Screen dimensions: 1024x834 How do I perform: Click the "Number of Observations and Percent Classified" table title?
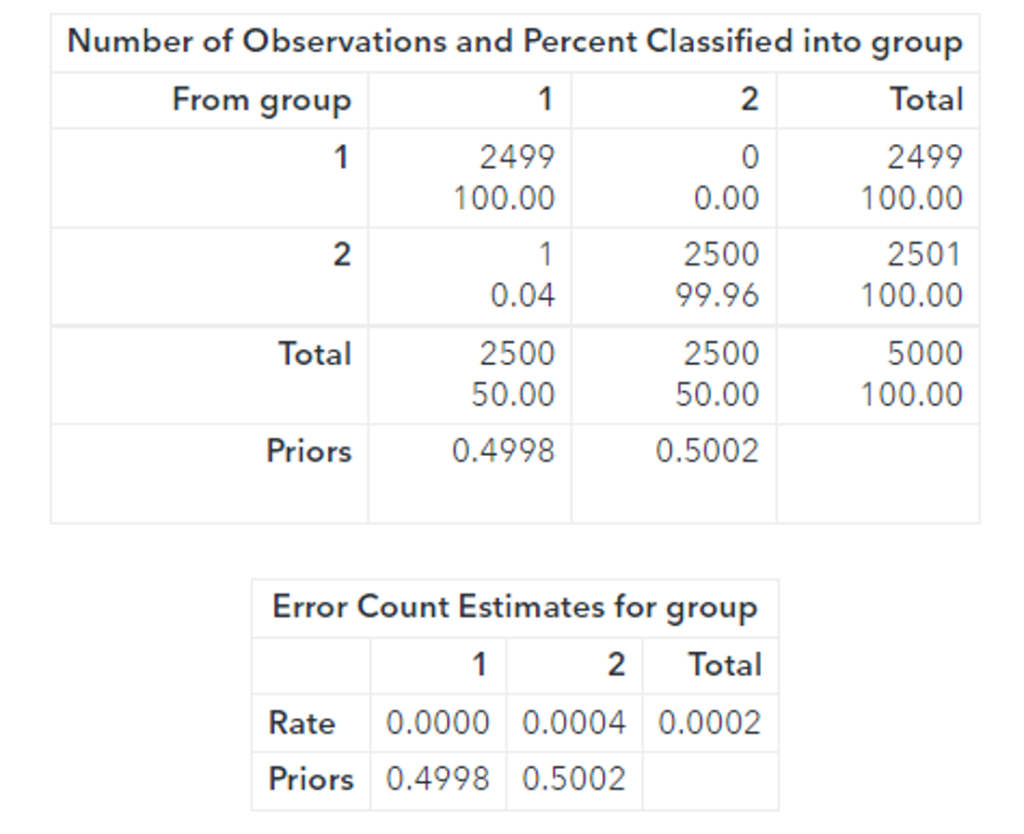pyautogui.click(x=514, y=43)
